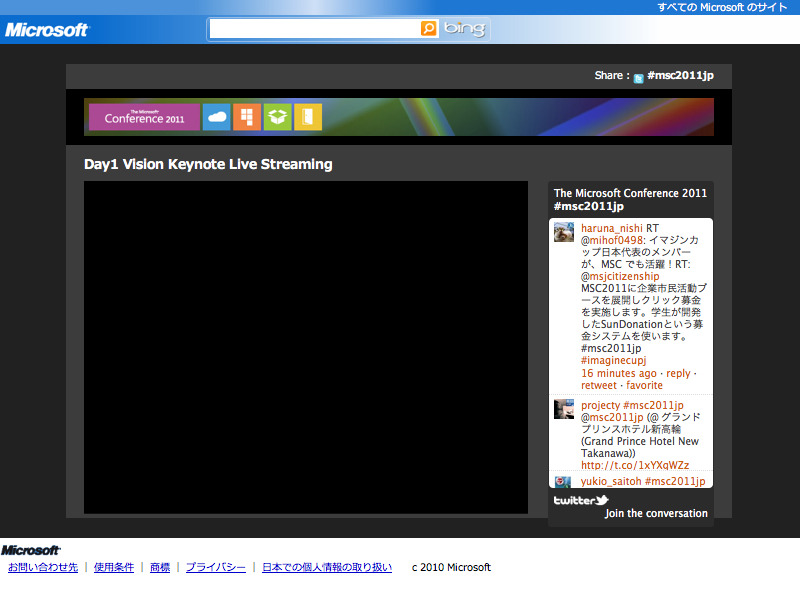Select the yellow Office door icon

(x=308, y=117)
